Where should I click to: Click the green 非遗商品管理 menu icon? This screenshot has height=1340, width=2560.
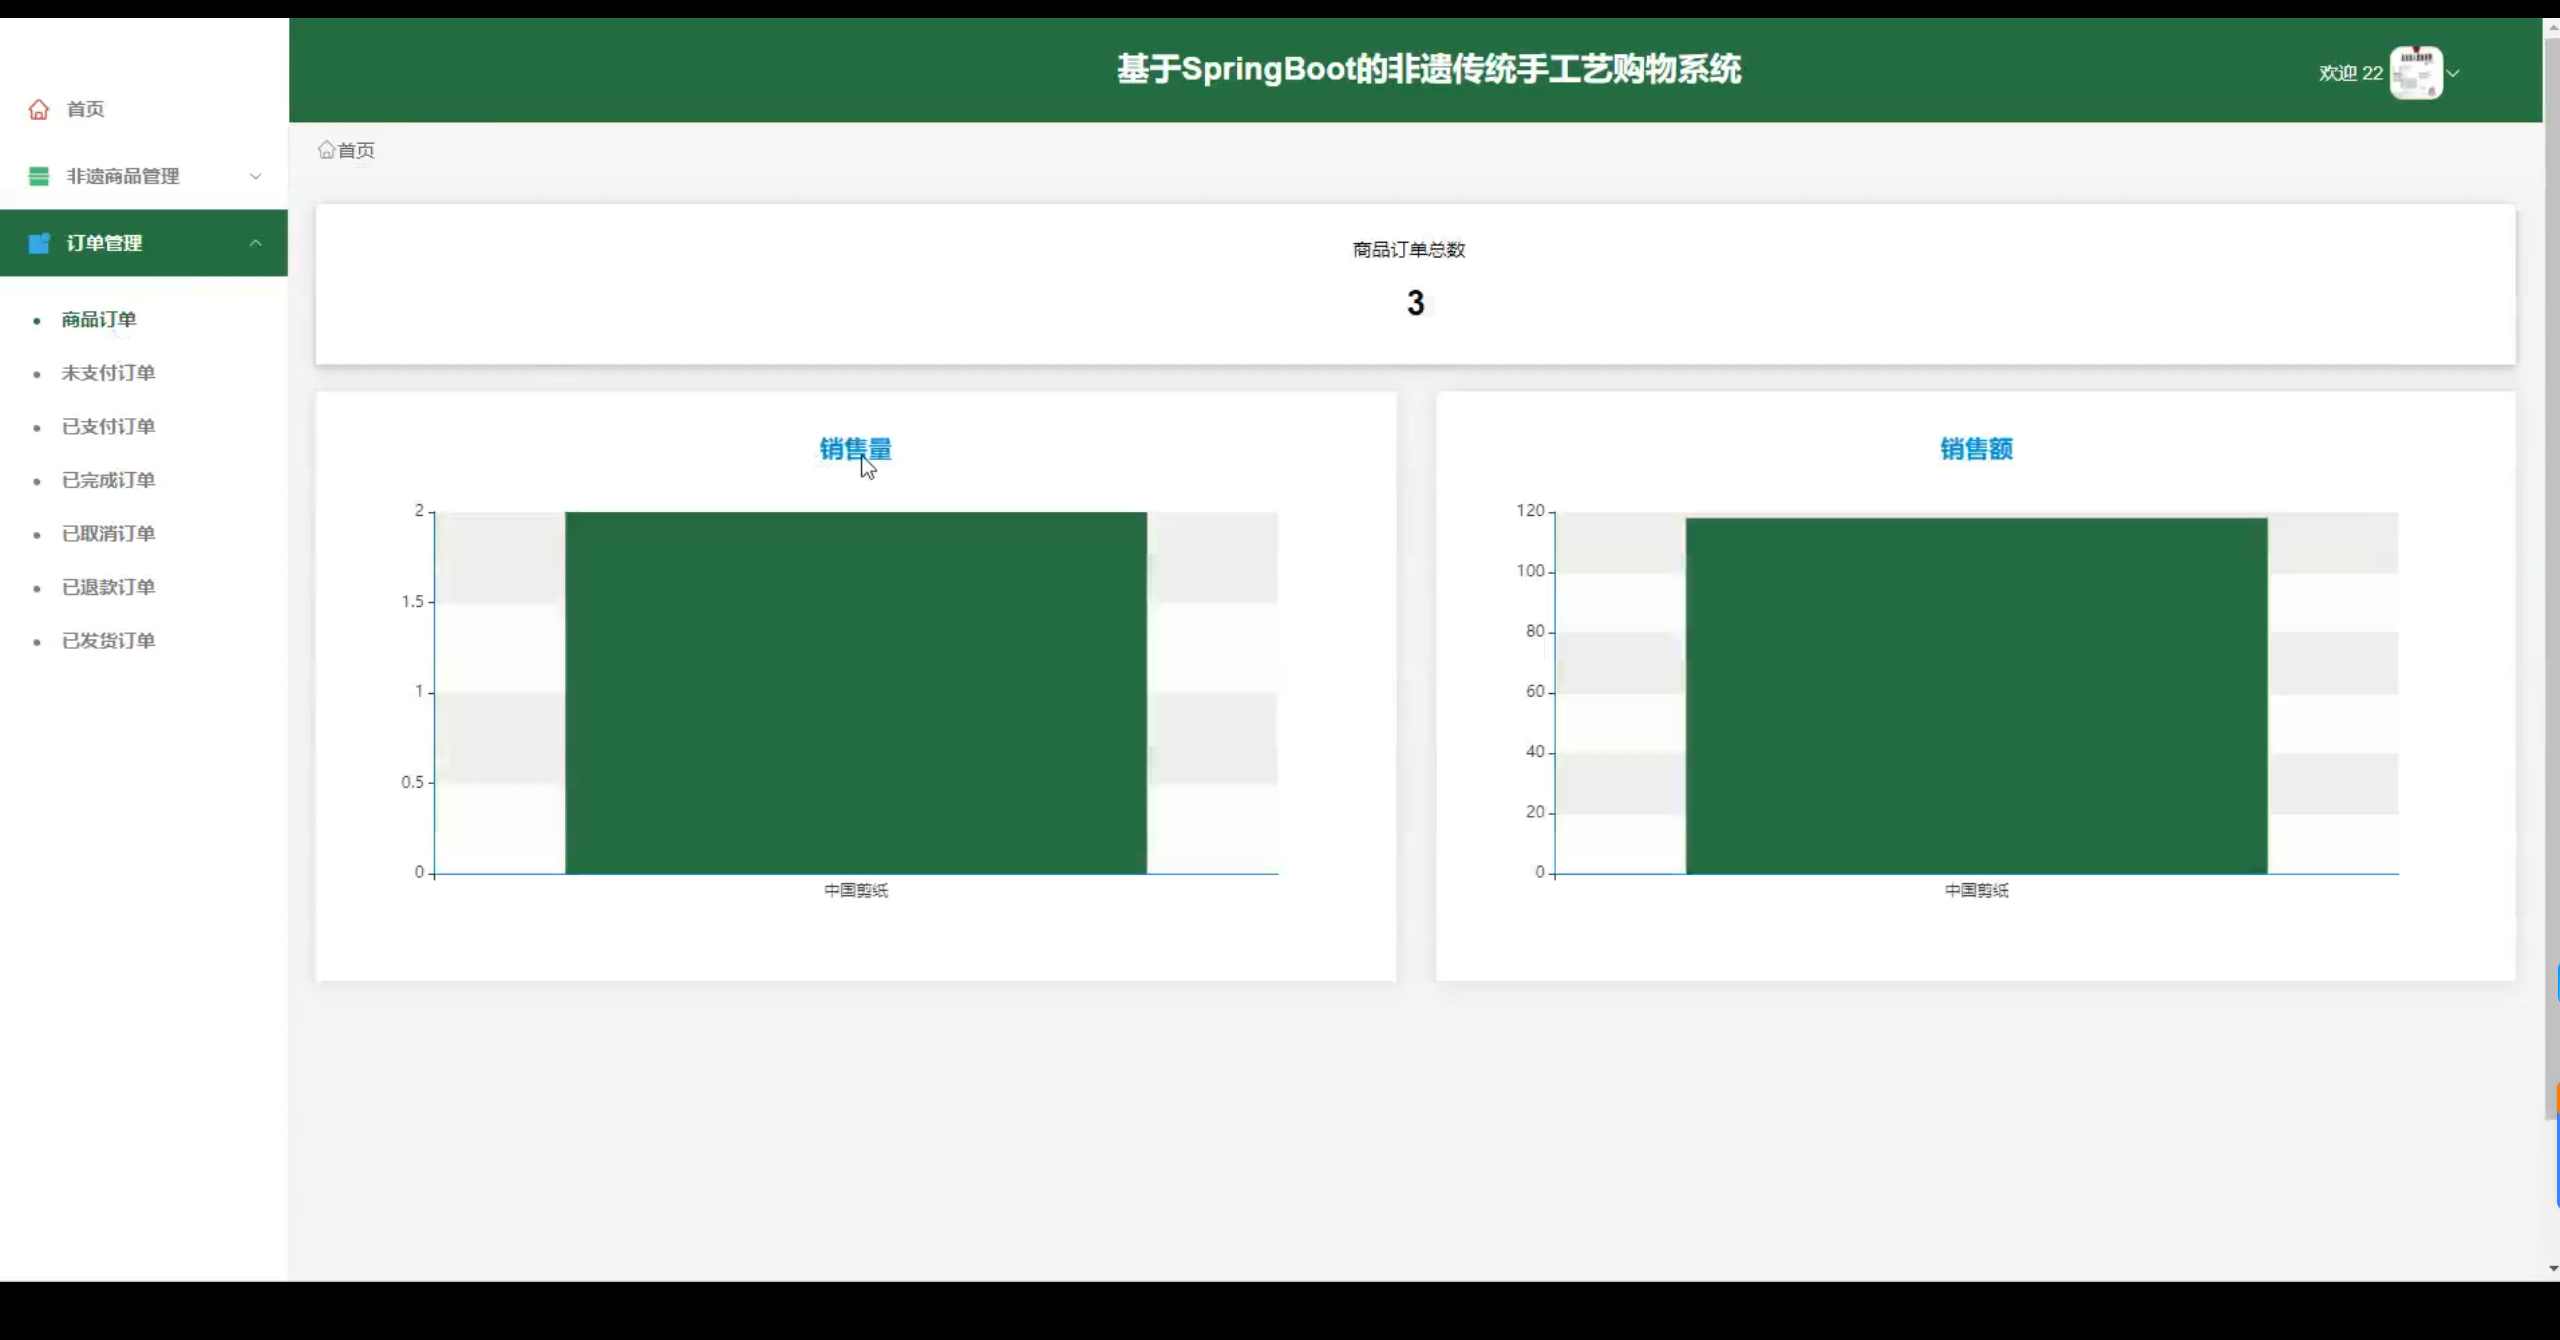point(39,176)
